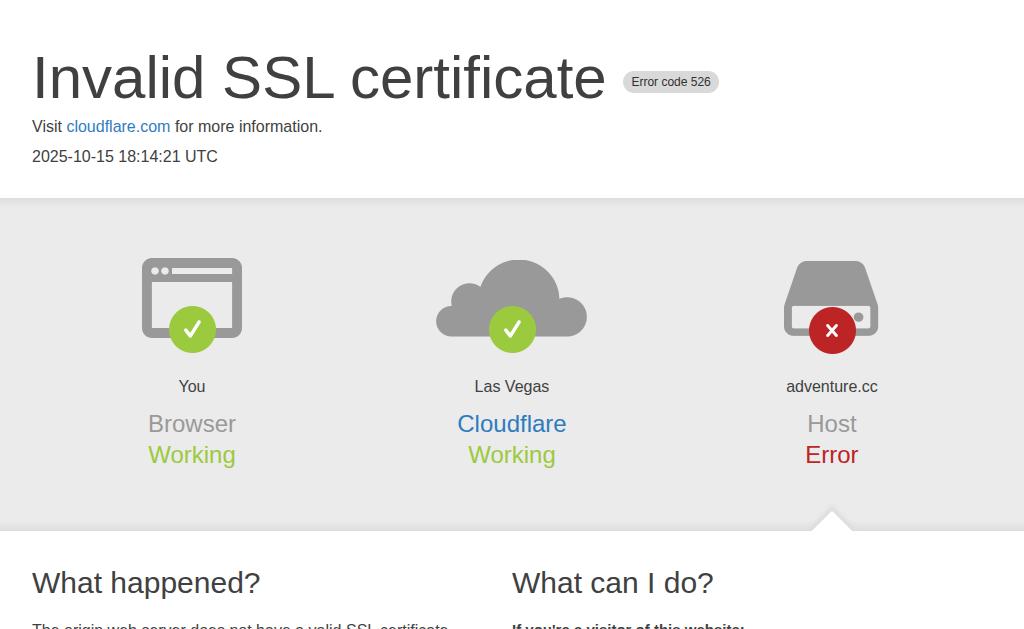Image resolution: width=1024 pixels, height=629 pixels.
Task: Click the What can I do? heading
Action: pos(613,583)
